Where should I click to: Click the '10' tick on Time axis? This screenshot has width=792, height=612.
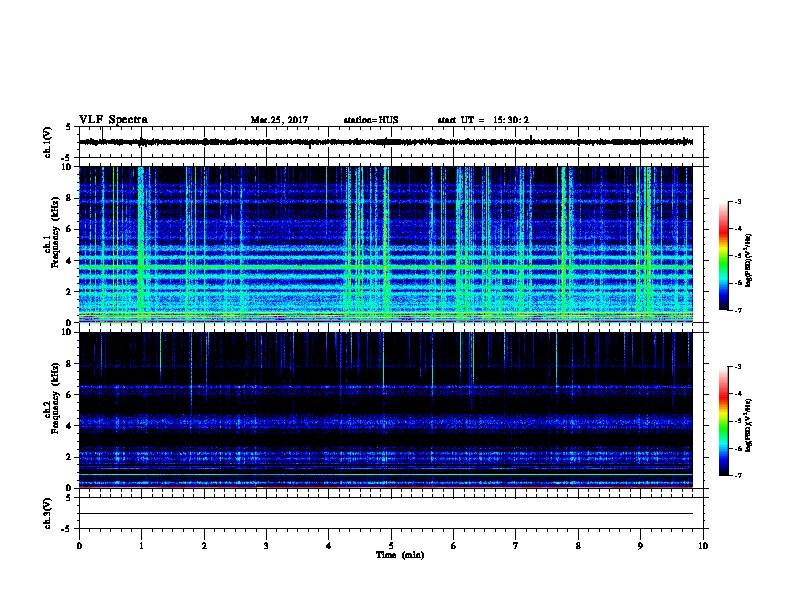[703, 545]
